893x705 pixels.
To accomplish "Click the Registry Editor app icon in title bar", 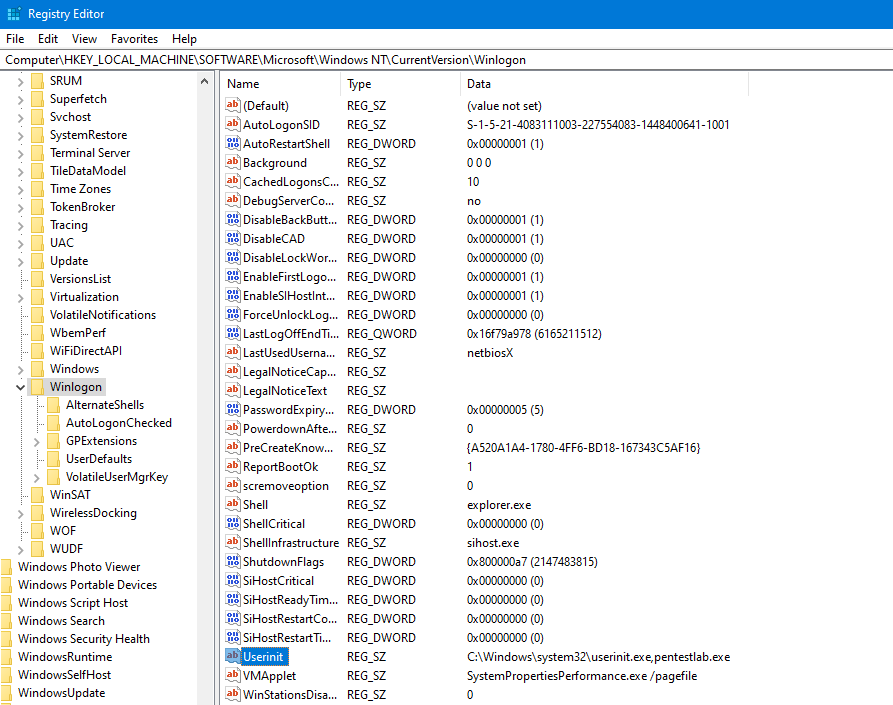I will 13,14.
